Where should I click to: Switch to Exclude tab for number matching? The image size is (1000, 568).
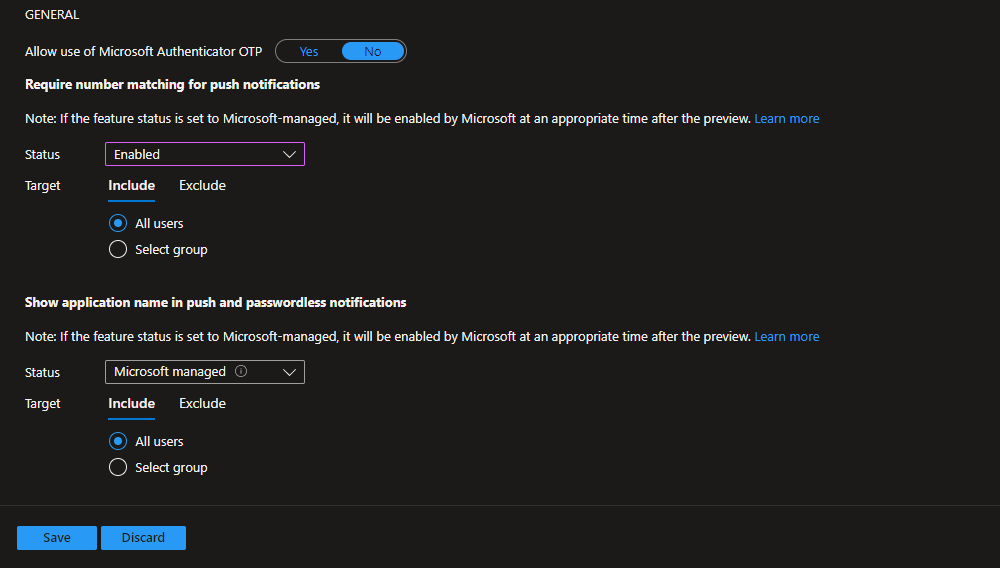tap(202, 185)
